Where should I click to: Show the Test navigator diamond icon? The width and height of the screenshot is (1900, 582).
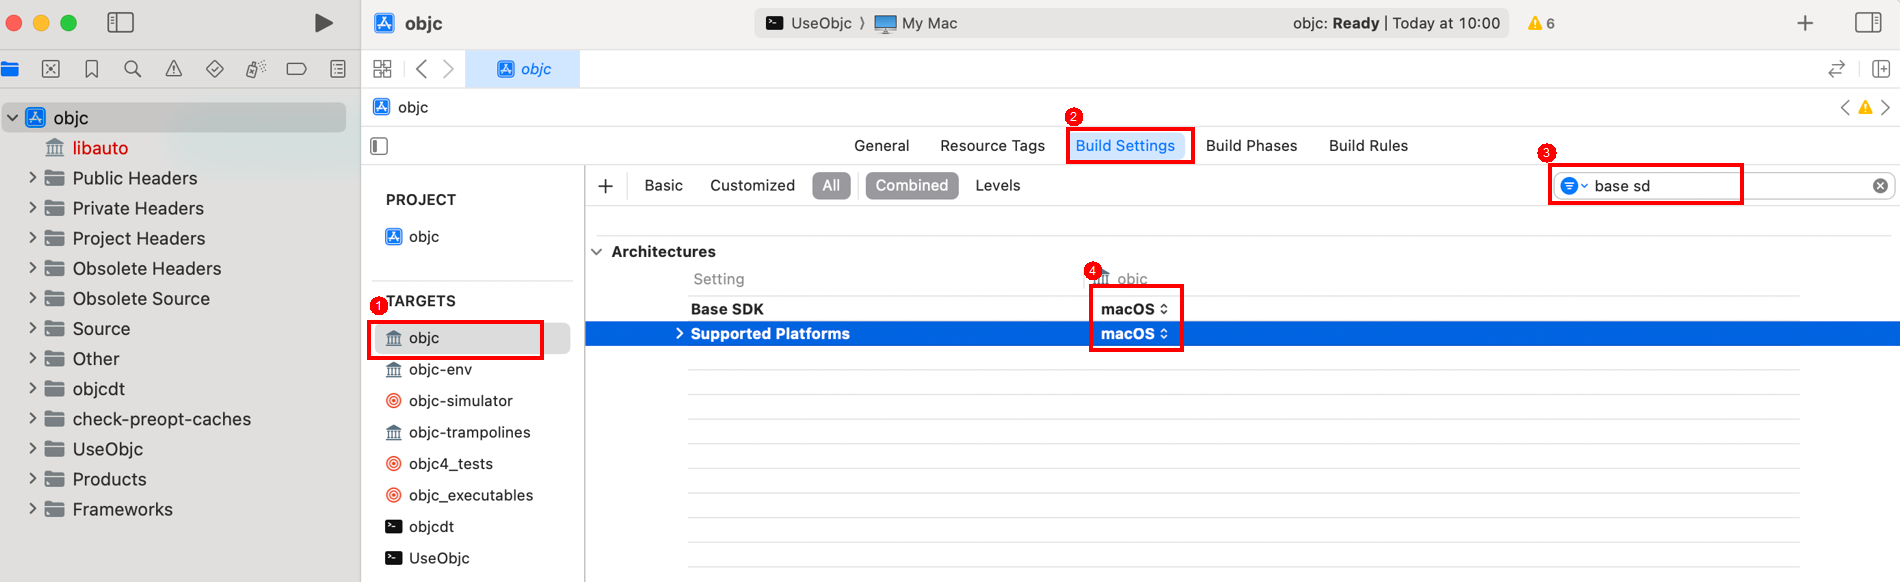215,69
